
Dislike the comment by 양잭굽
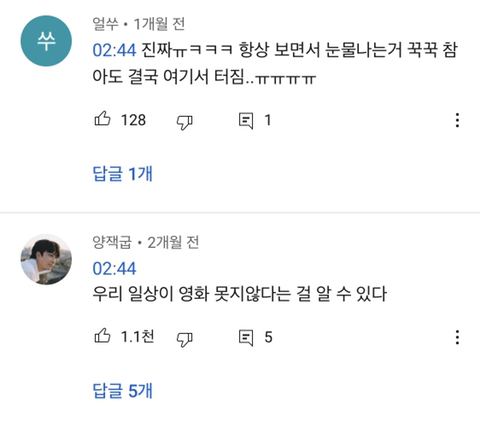tap(184, 339)
